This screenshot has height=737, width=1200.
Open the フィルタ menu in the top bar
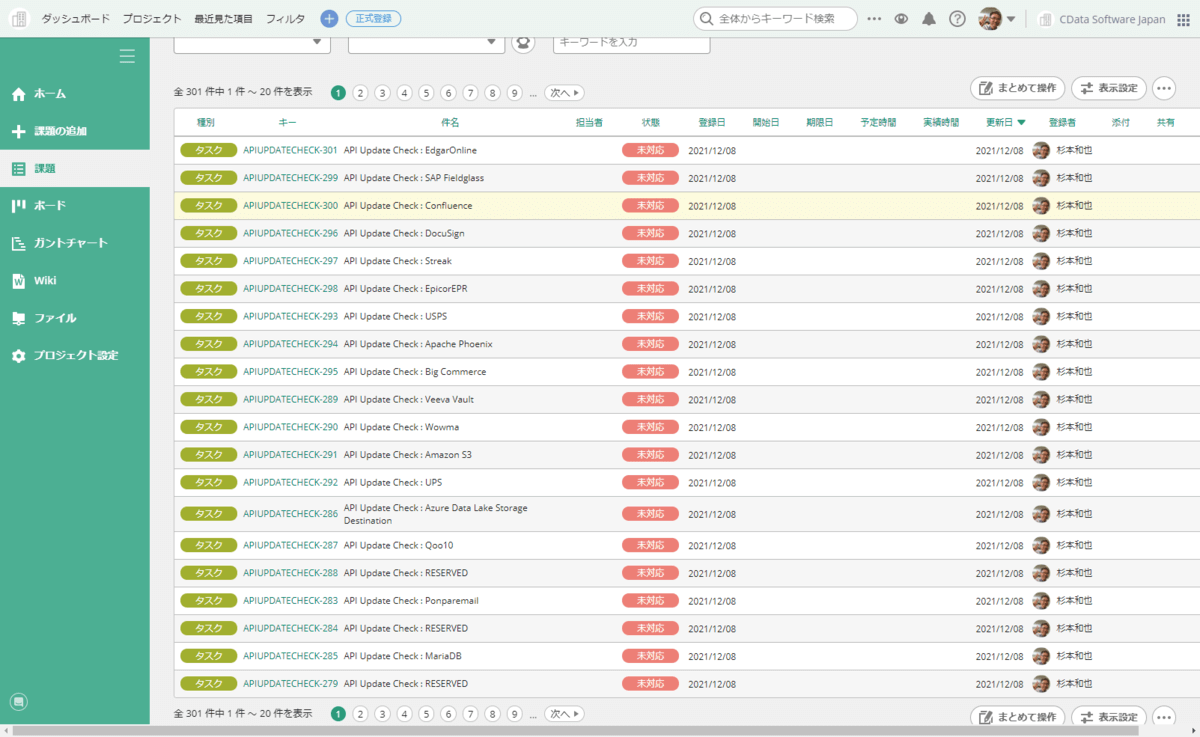[x=285, y=19]
